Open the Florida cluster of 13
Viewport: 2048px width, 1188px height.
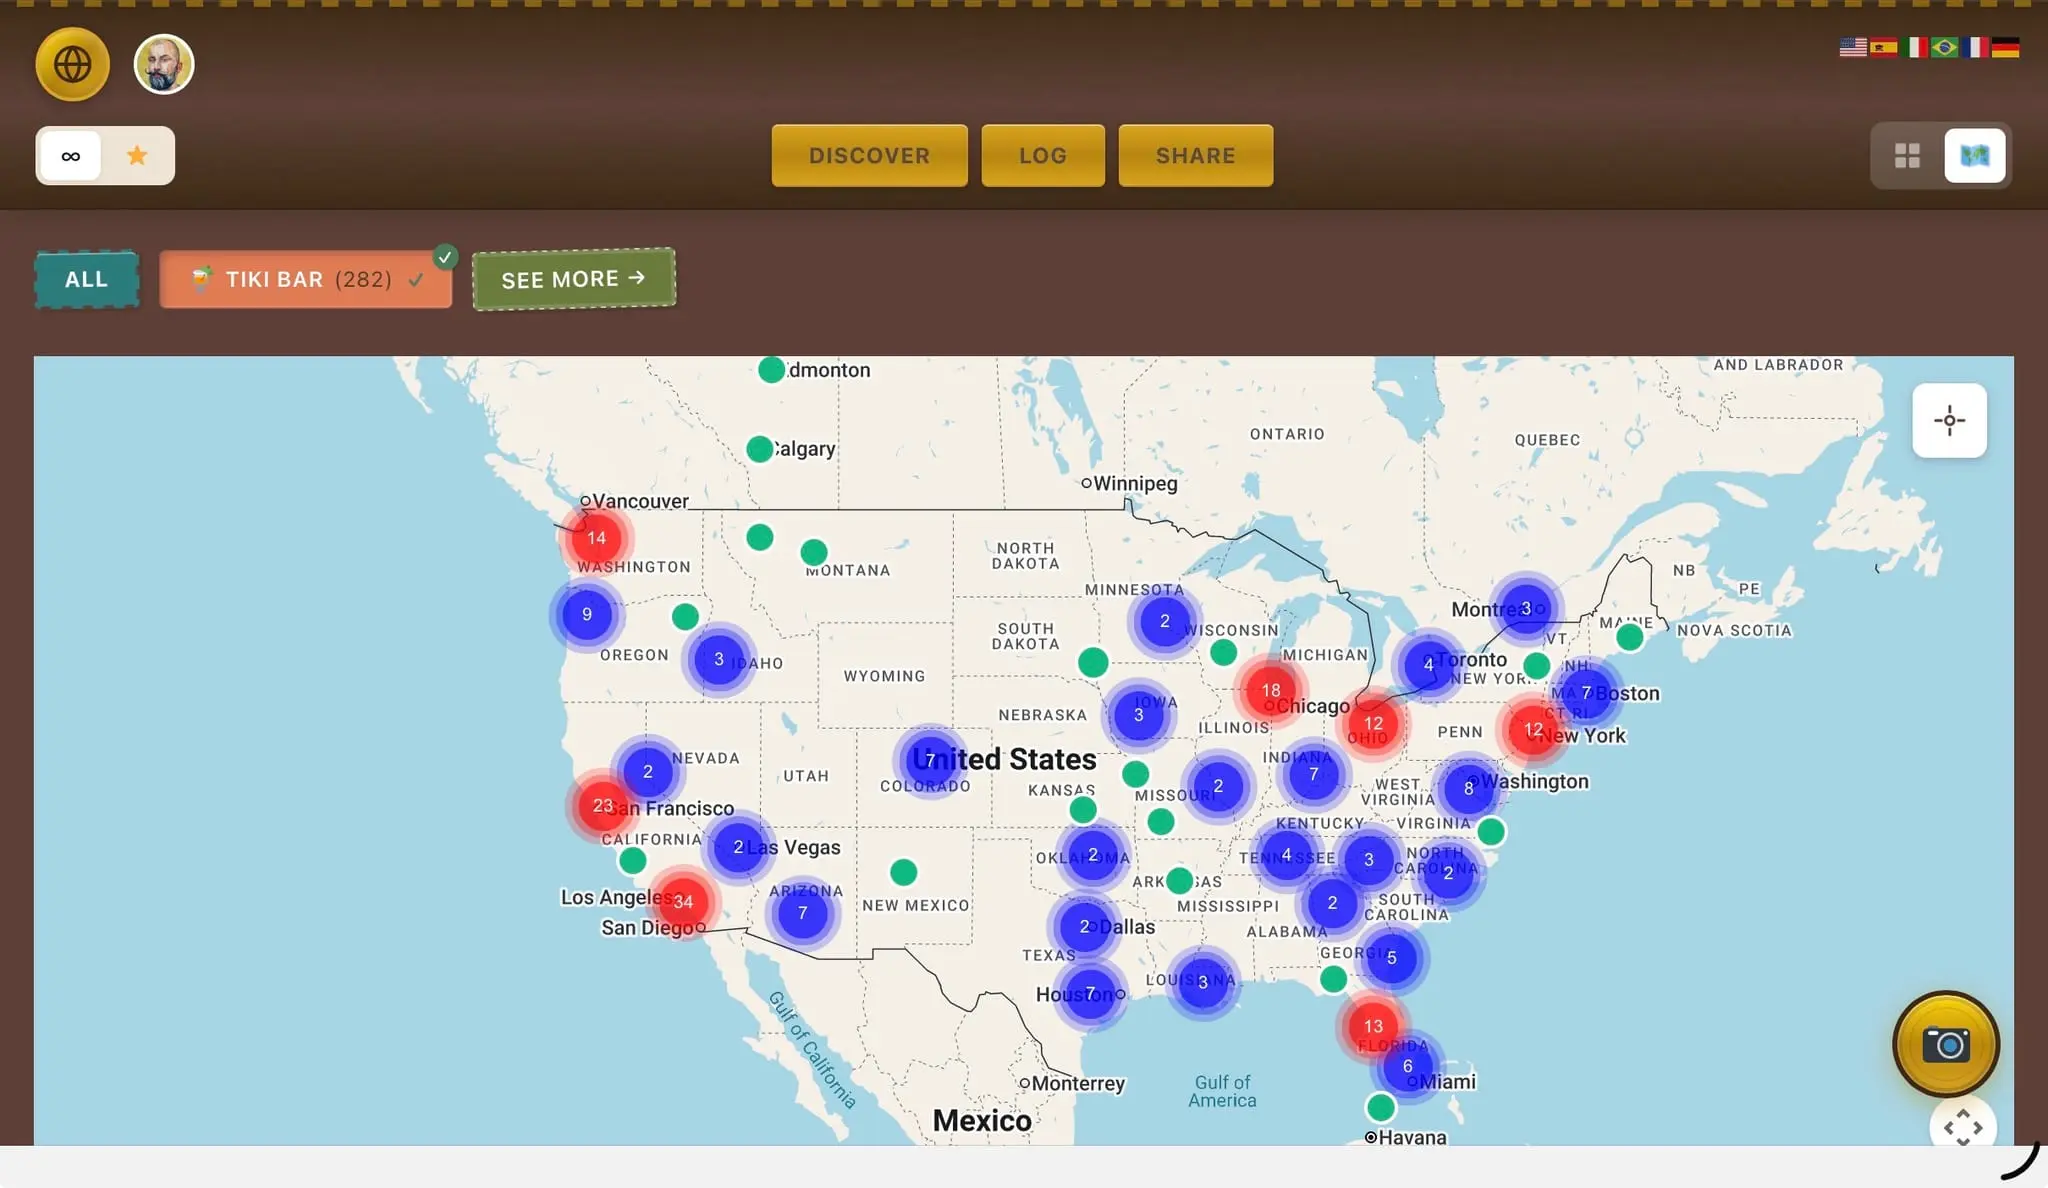[1373, 1027]
